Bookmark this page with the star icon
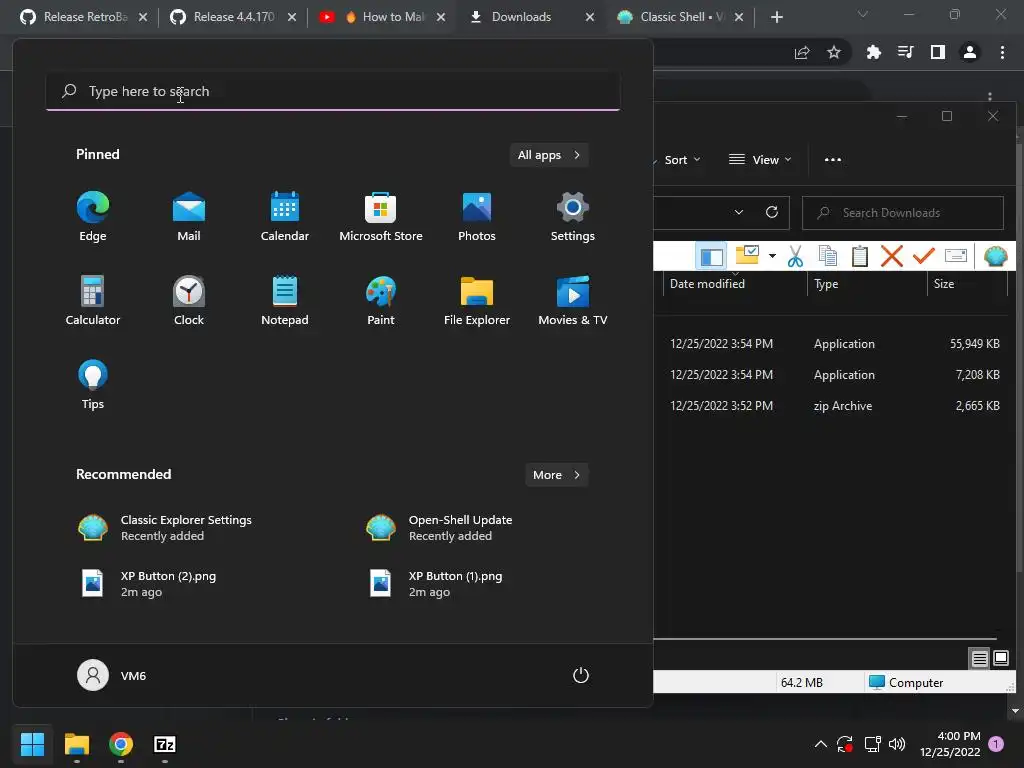Screen dimensions: 1024x768 (834, 52)
